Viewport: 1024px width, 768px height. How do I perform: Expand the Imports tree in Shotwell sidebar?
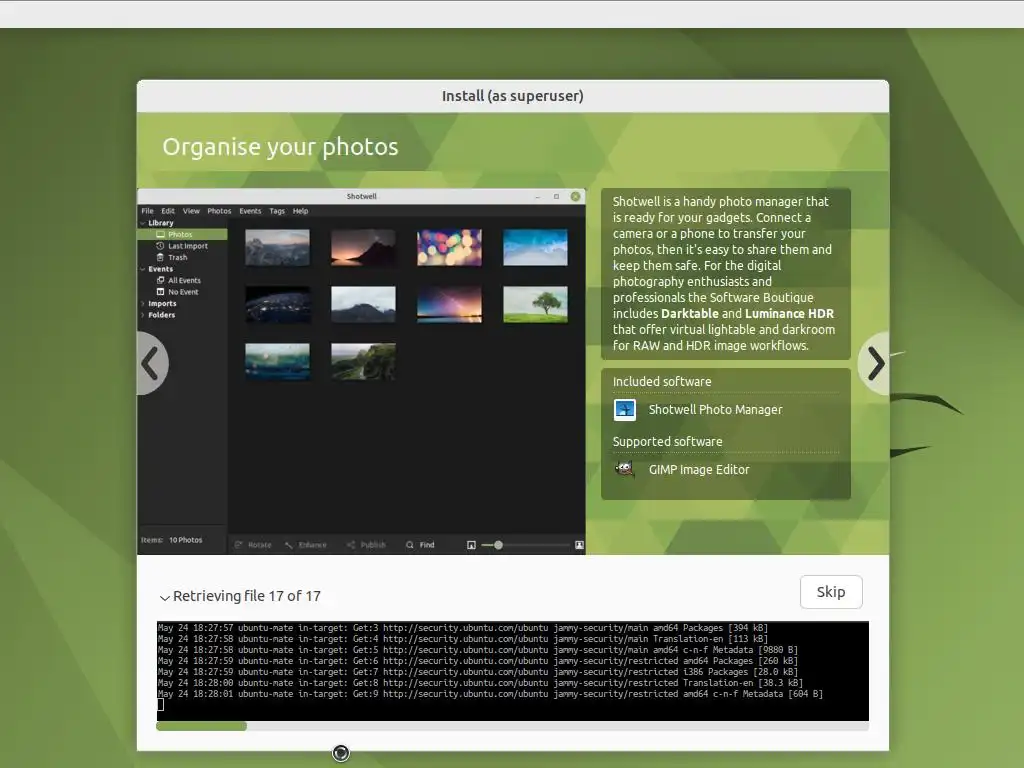[142, 304]
